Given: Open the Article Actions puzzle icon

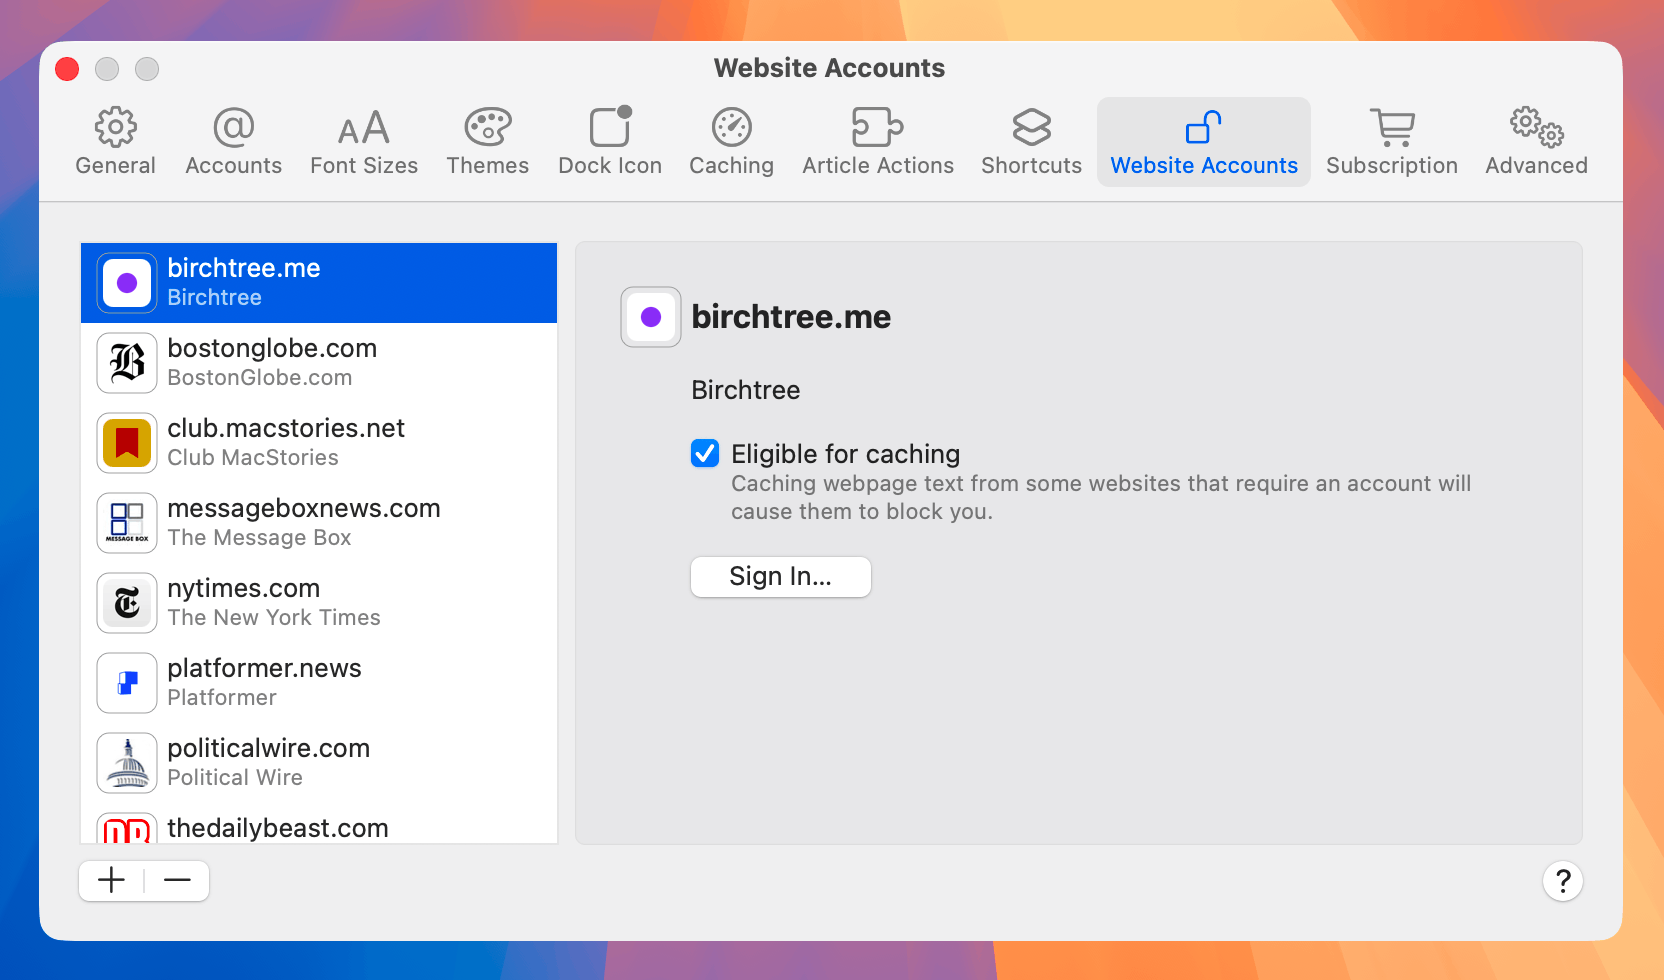Looking at the screenshot, I should coord(877,127).
